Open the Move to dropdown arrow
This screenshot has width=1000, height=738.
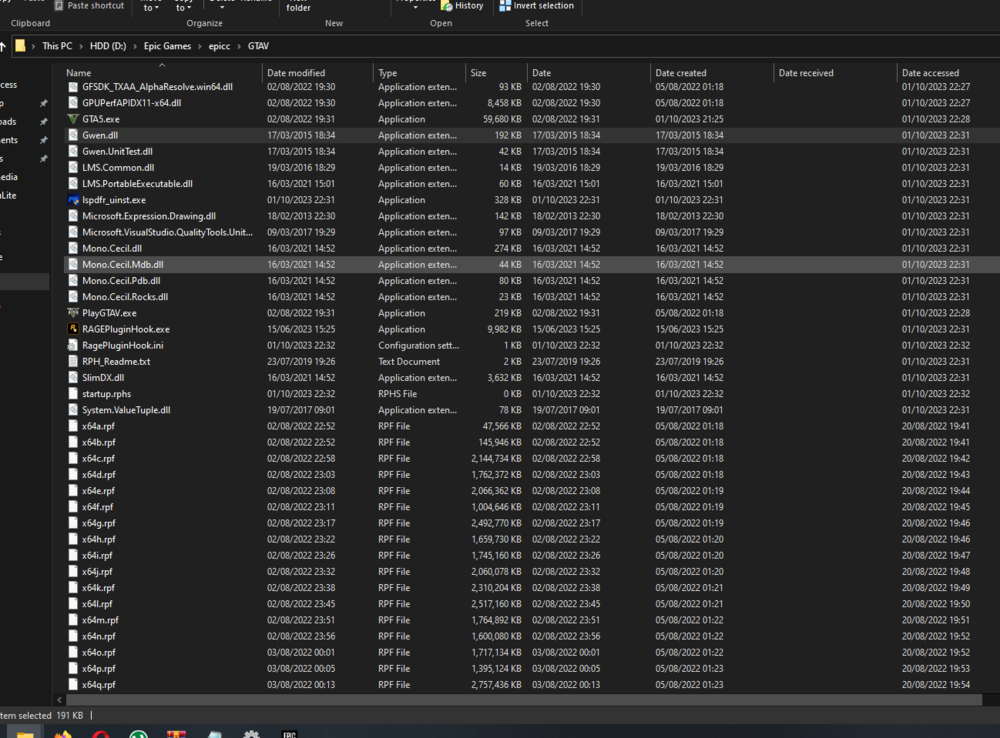pos(158,8)
